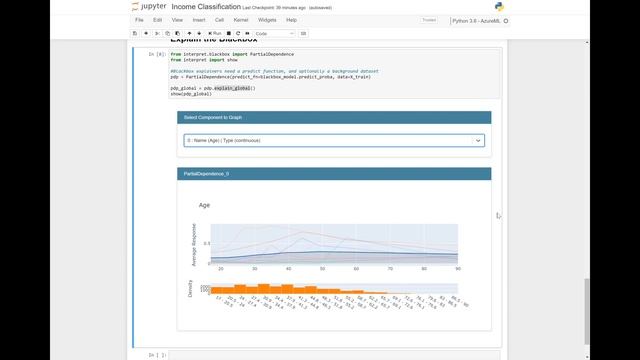Click the Density axis label
640x360 pixels.
(x=190, y=289)
